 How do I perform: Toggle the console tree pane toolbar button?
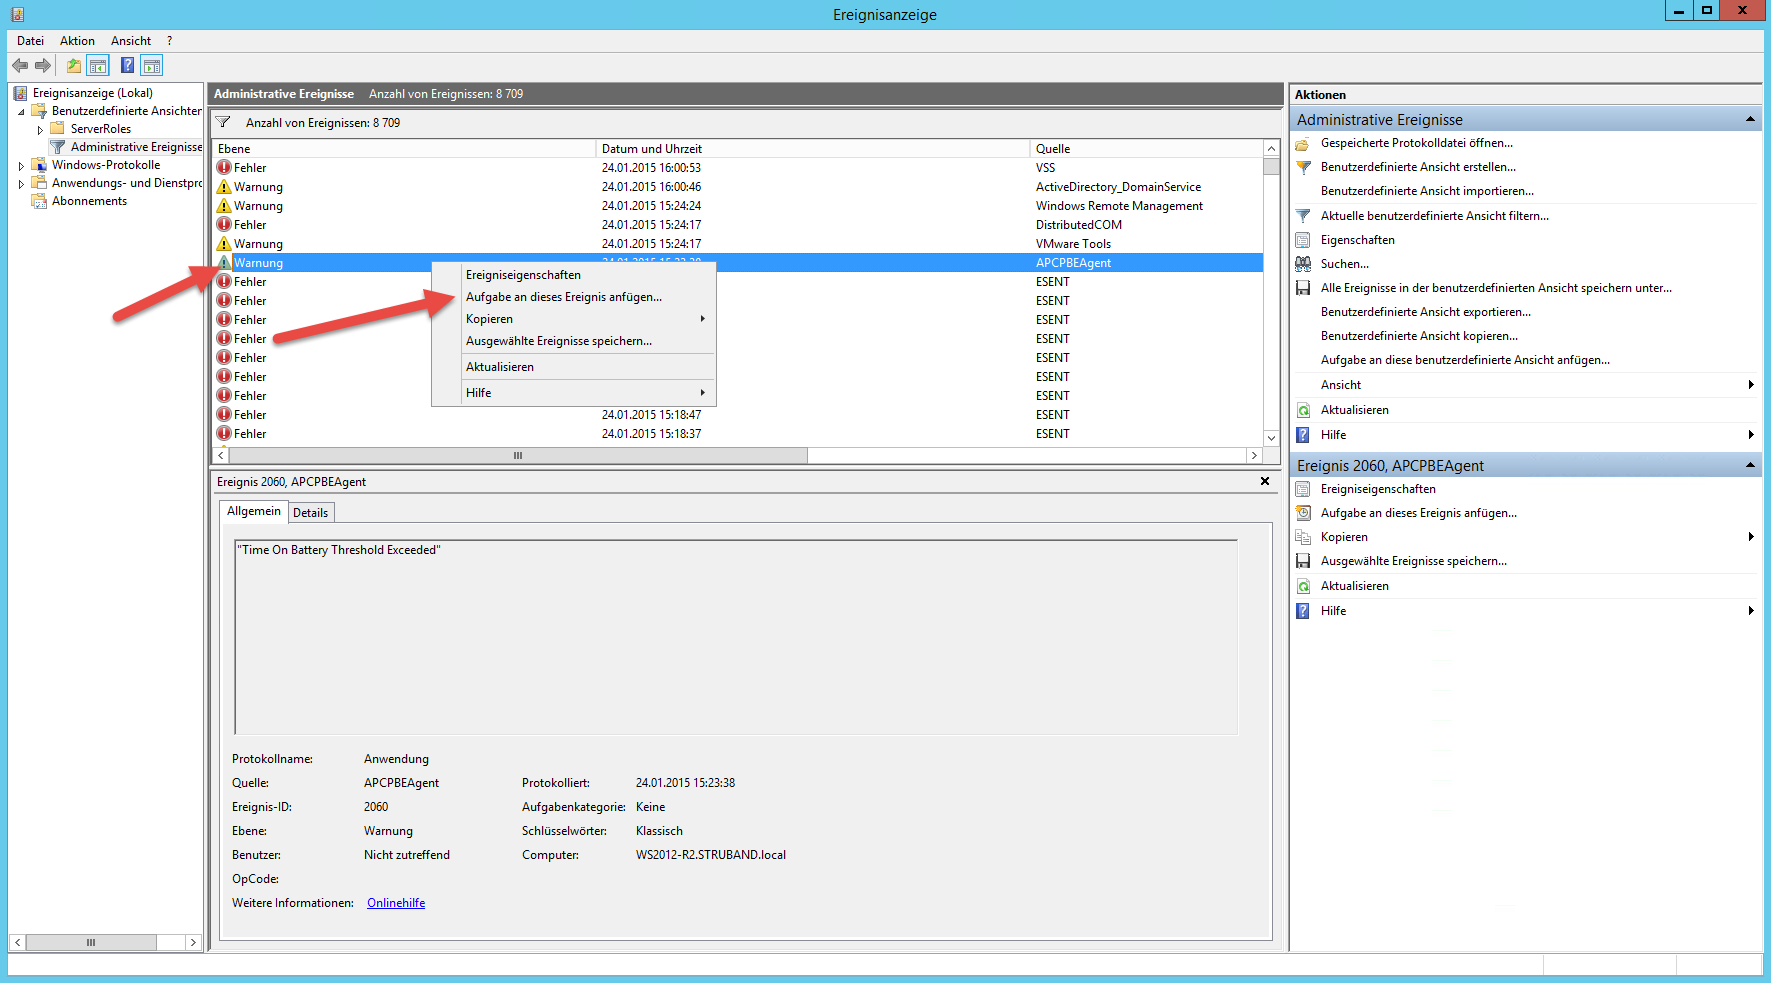coord(98,66)
